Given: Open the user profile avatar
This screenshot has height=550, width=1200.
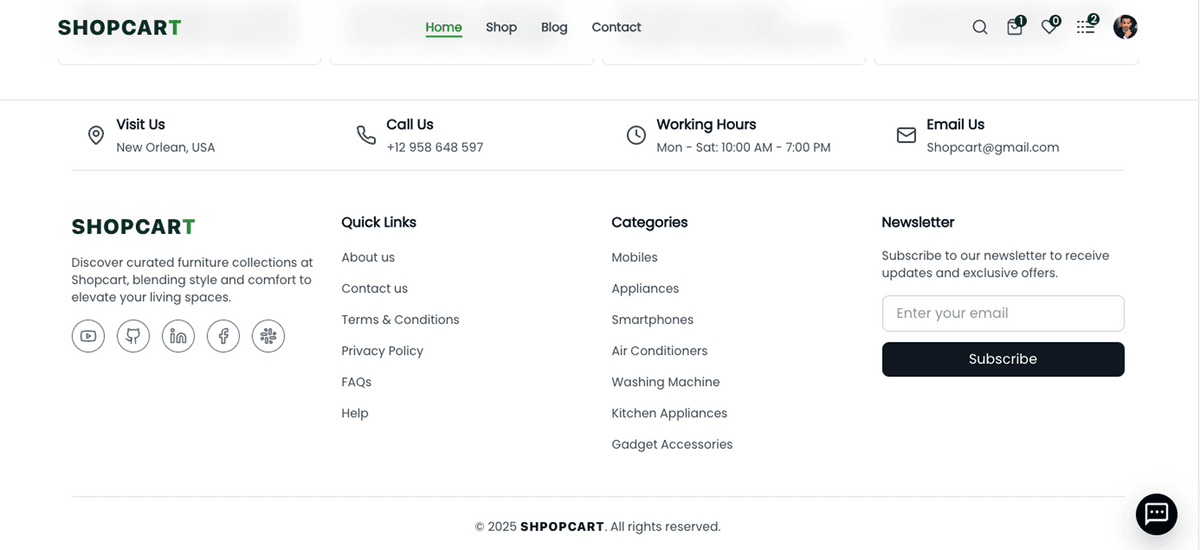Looking at the screenshot, I should coord(1125,27).
